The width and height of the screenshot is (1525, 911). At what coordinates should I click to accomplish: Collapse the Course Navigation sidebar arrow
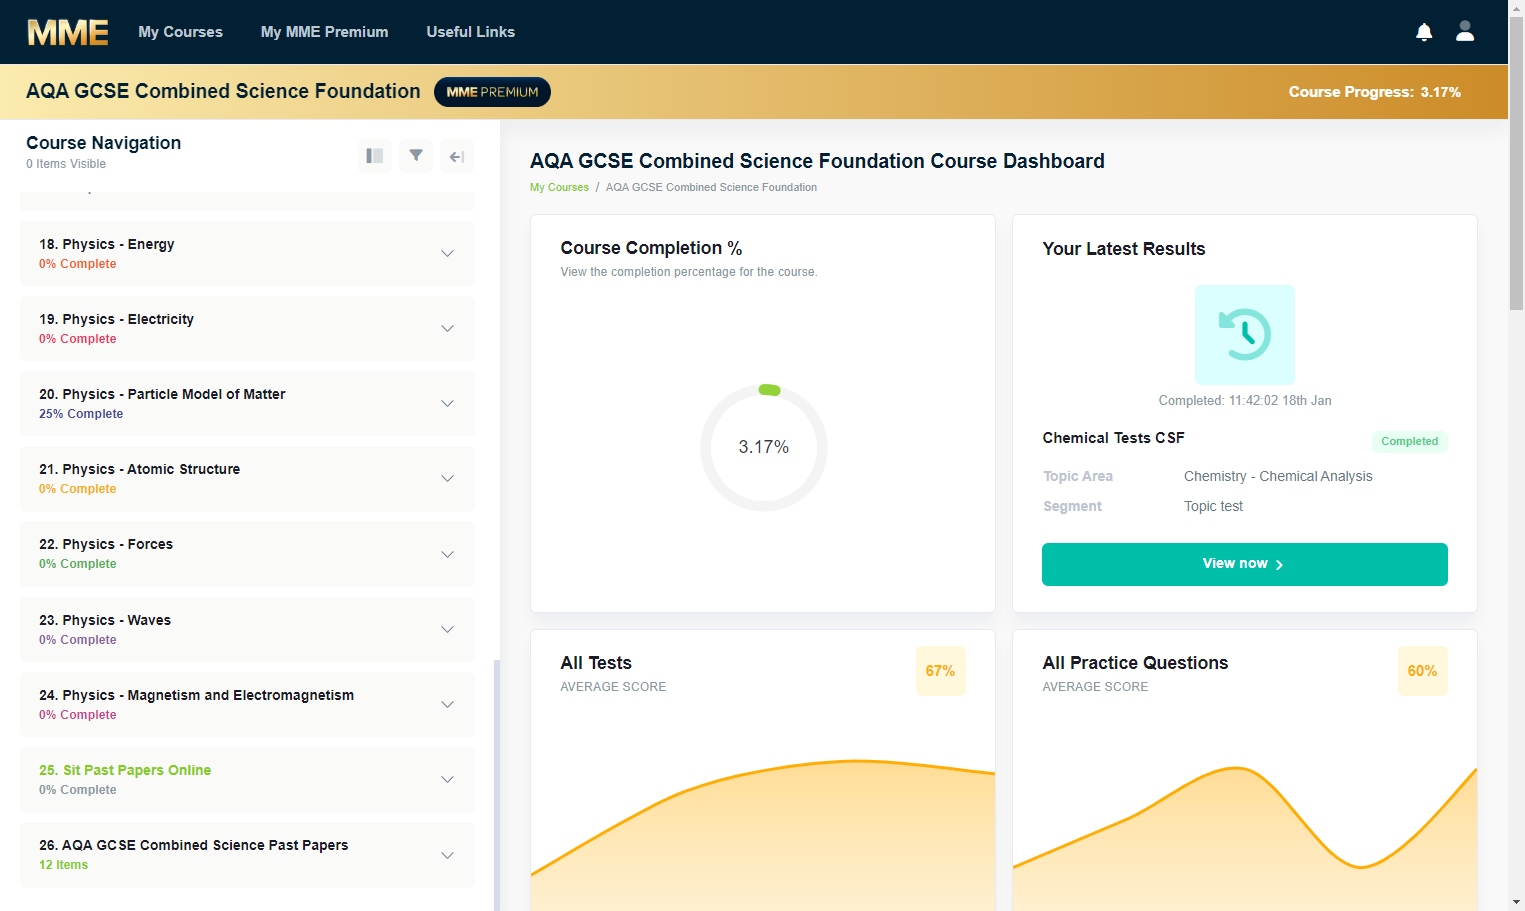click(457, 156)
